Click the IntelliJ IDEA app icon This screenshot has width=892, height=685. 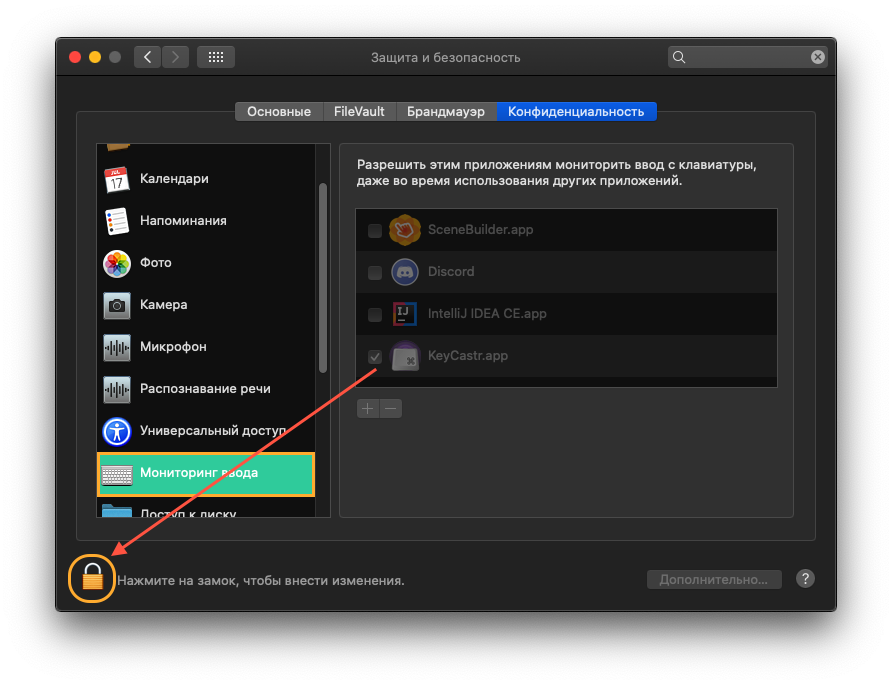point(404,313)
